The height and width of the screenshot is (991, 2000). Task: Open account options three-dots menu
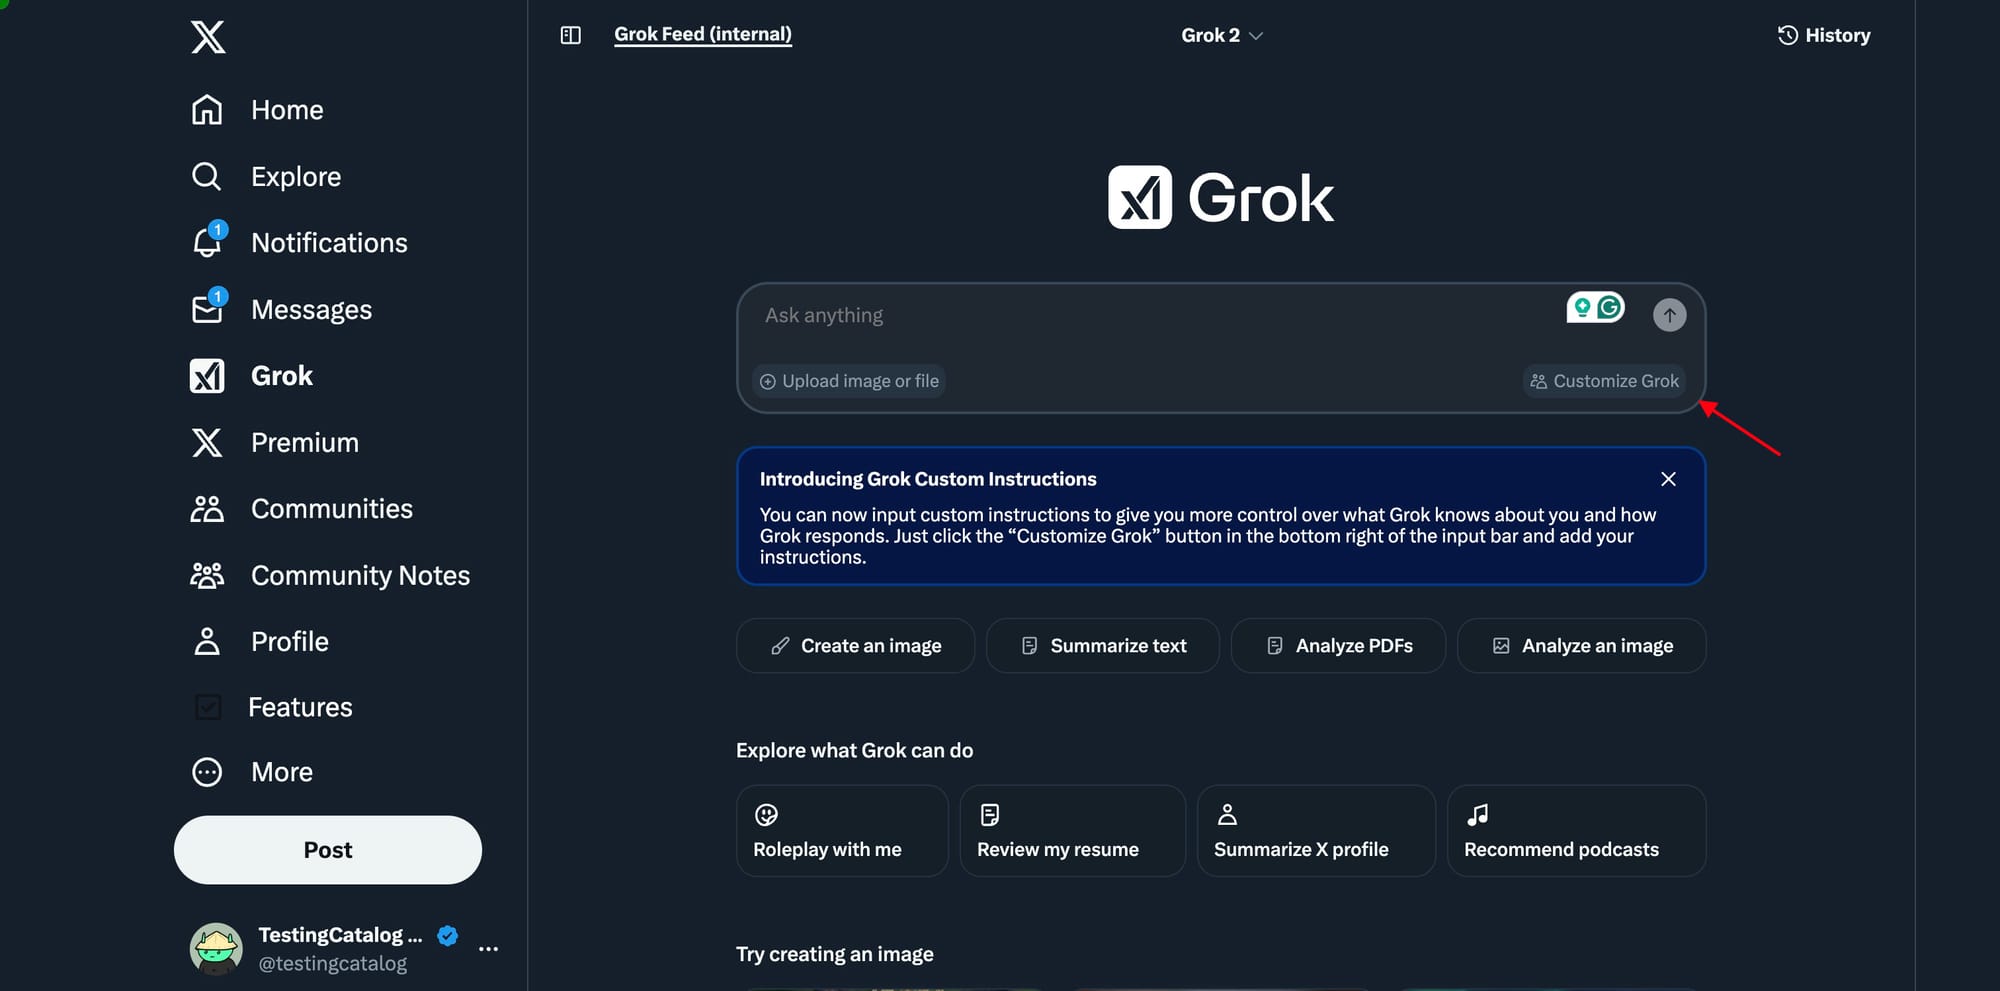click(x=488, y=949)
